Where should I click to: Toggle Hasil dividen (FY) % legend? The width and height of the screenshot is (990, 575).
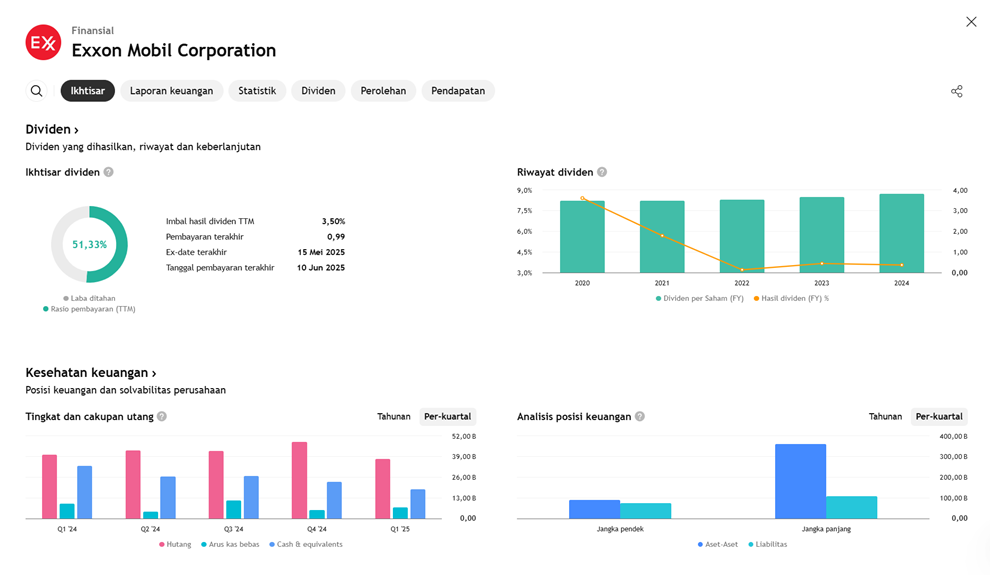pyautogui.click(x=791, y=299)
